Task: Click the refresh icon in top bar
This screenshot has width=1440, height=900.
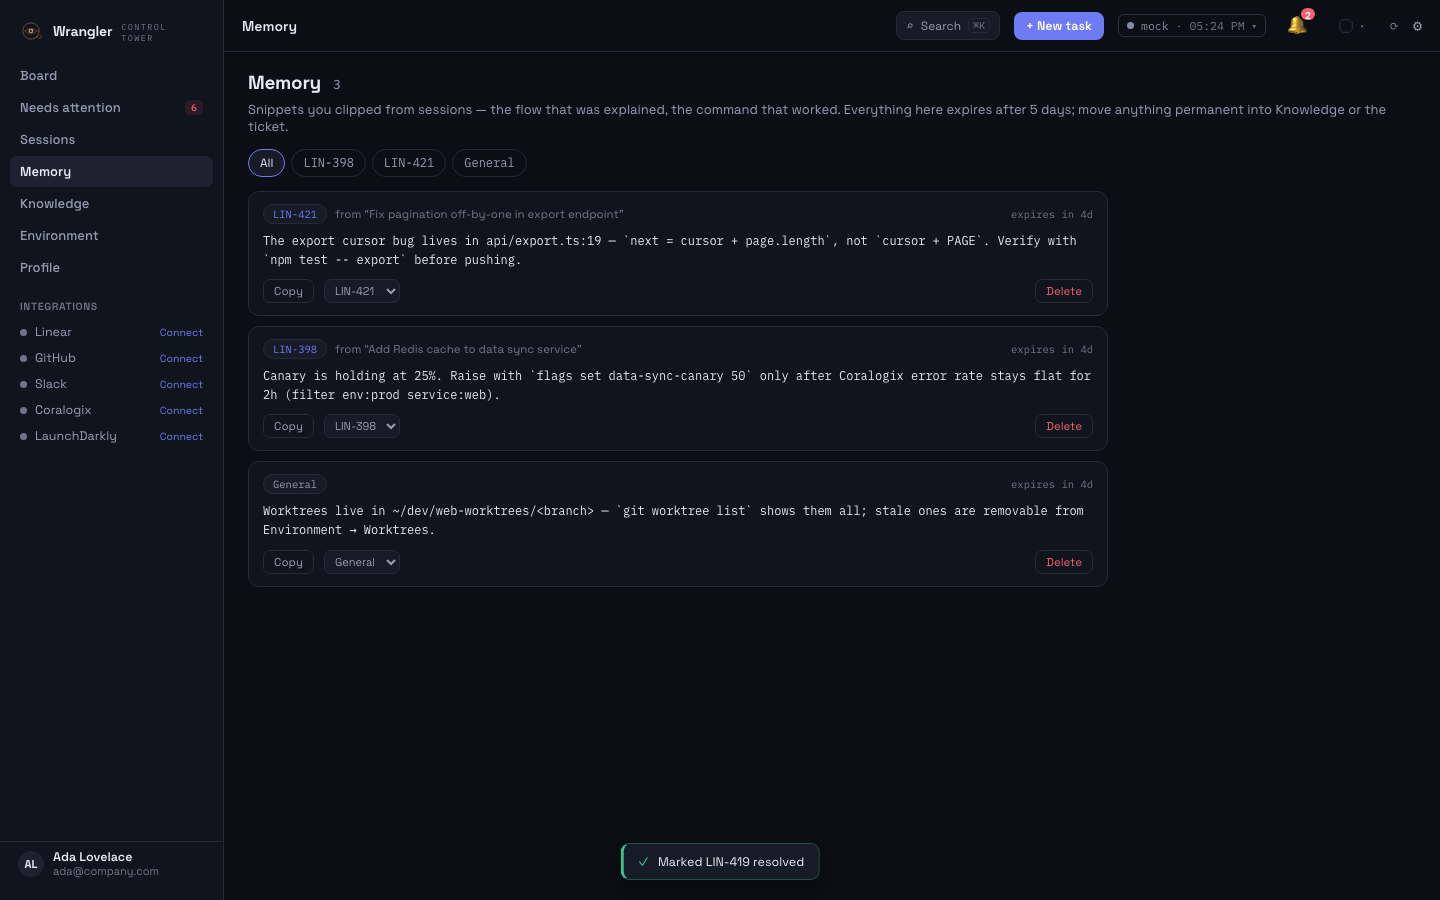Action: coord(1393,26)
